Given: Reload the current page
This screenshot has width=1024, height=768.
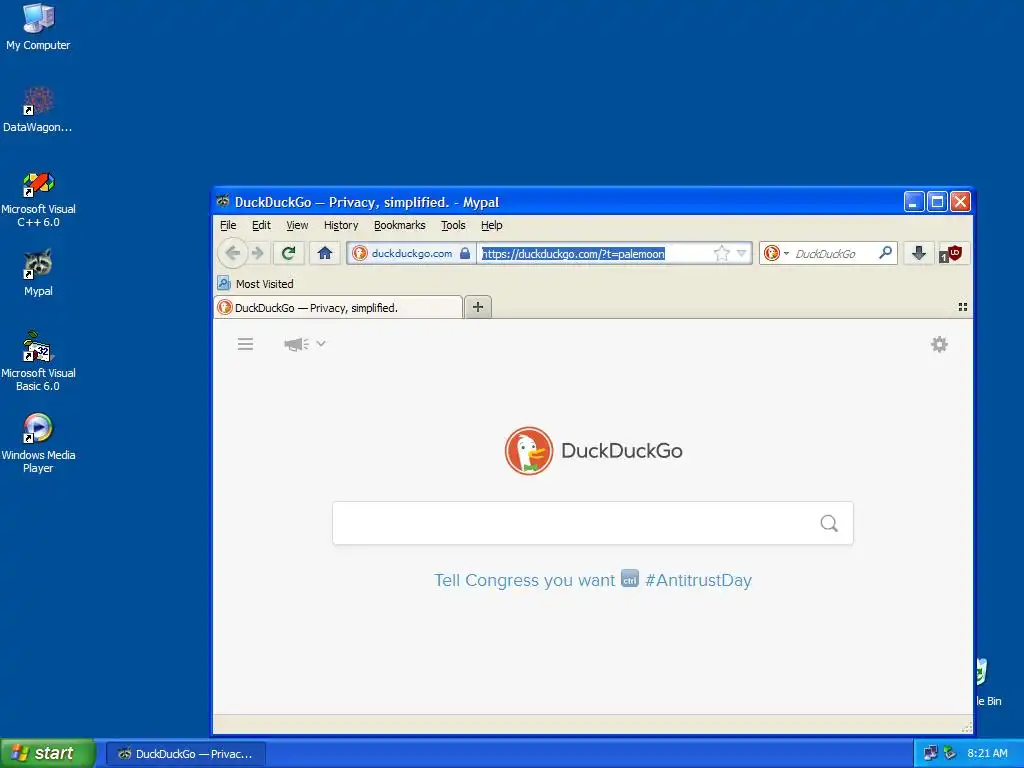Looking at the screenshot, I should pyautogui.click(x=288, y=253).
